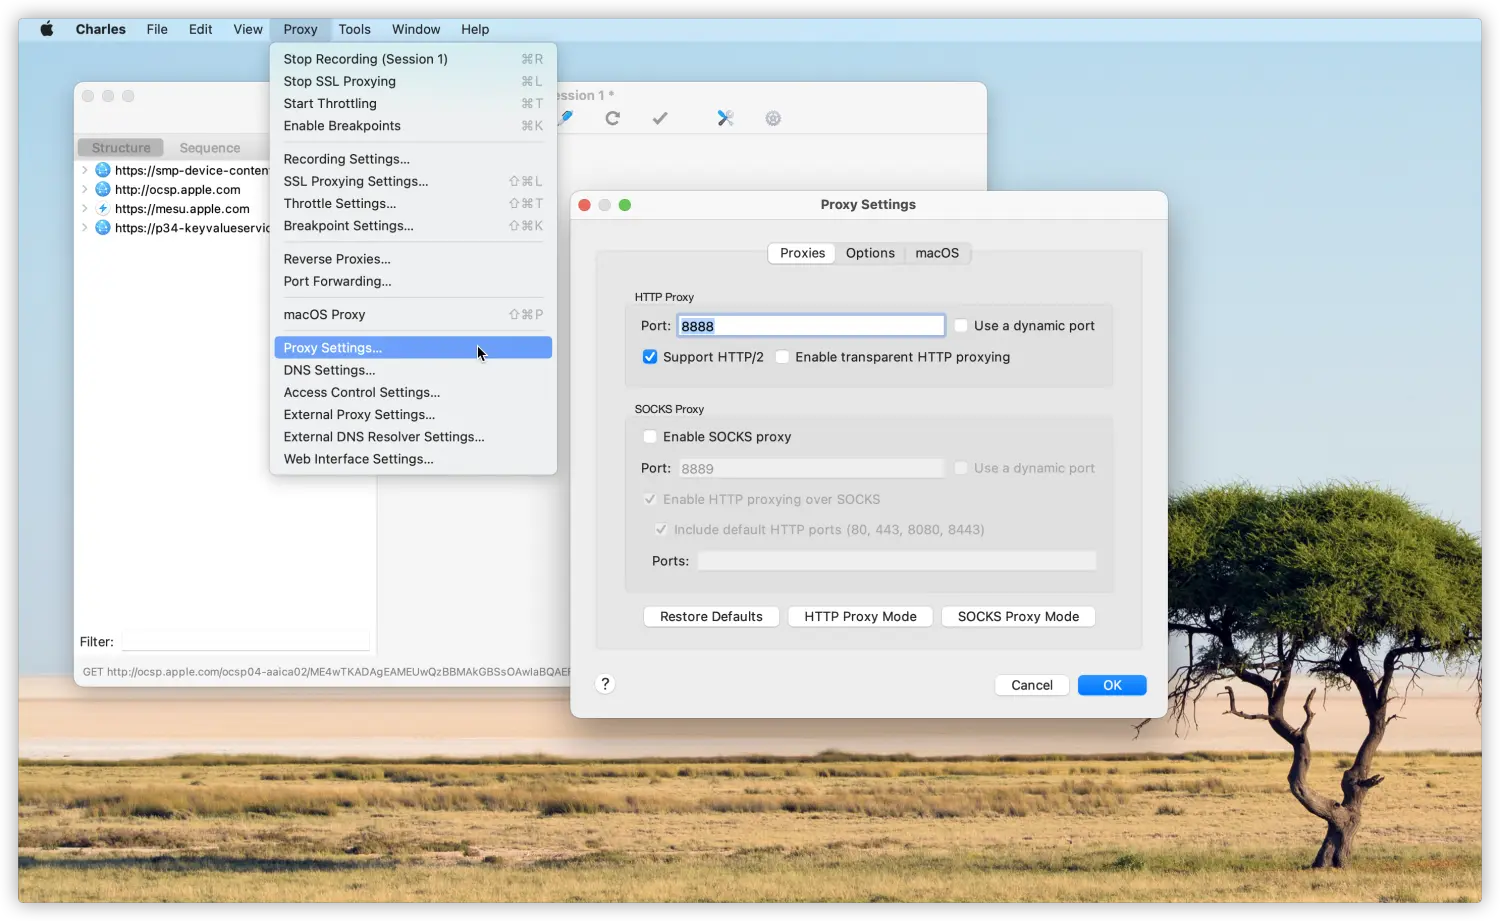This screenshot has height=921, width=1500.
Task: Open Reverse Proxies... menu item
Action: pyautogui.click(x=413, y=259)
